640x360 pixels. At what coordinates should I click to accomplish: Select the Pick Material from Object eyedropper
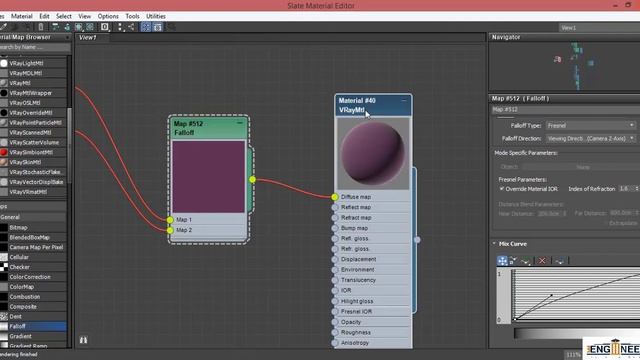[x=4, y=27]
